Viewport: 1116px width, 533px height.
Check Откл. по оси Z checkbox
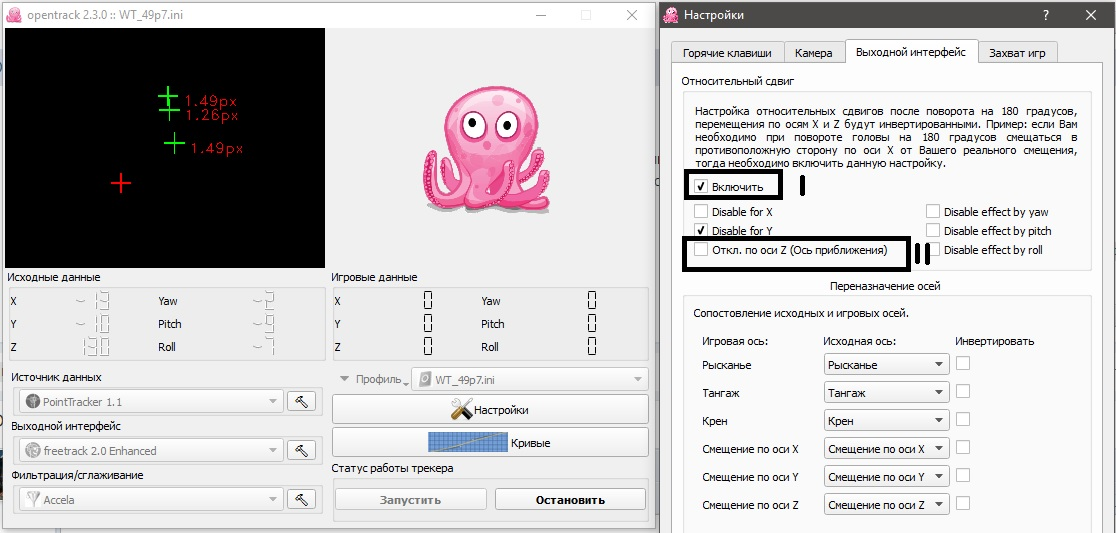pos(701,250)
